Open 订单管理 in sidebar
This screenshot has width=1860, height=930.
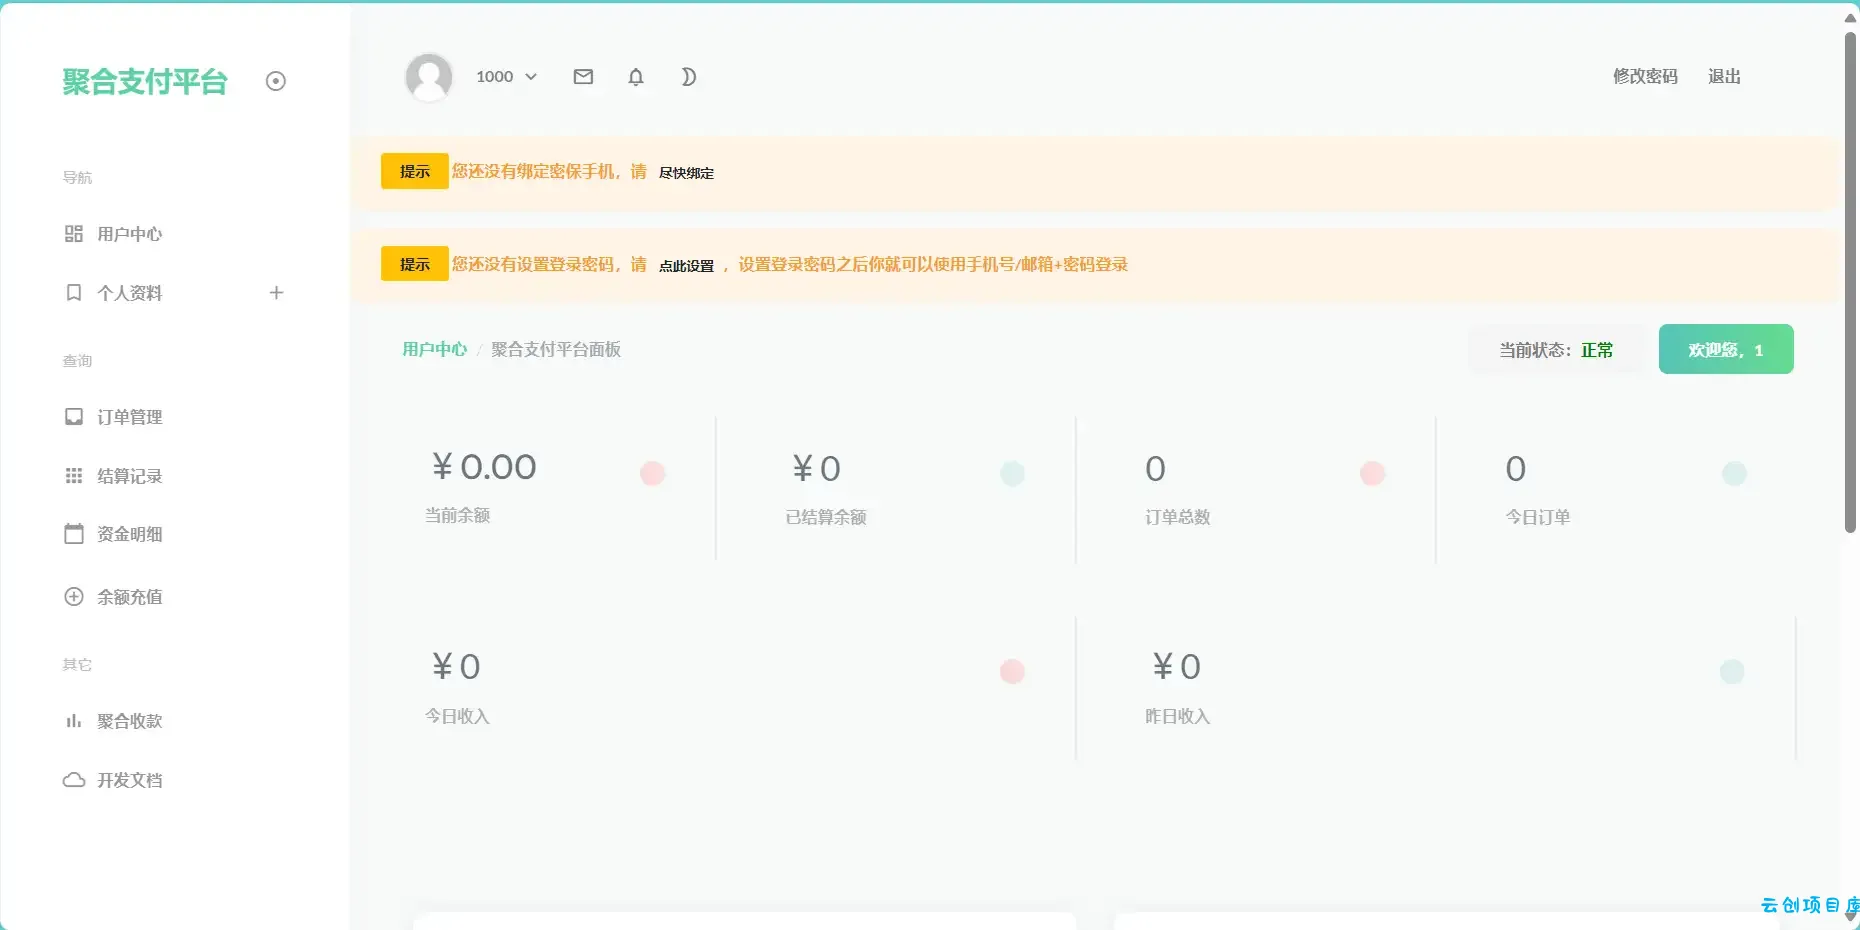tap(129, 417)
